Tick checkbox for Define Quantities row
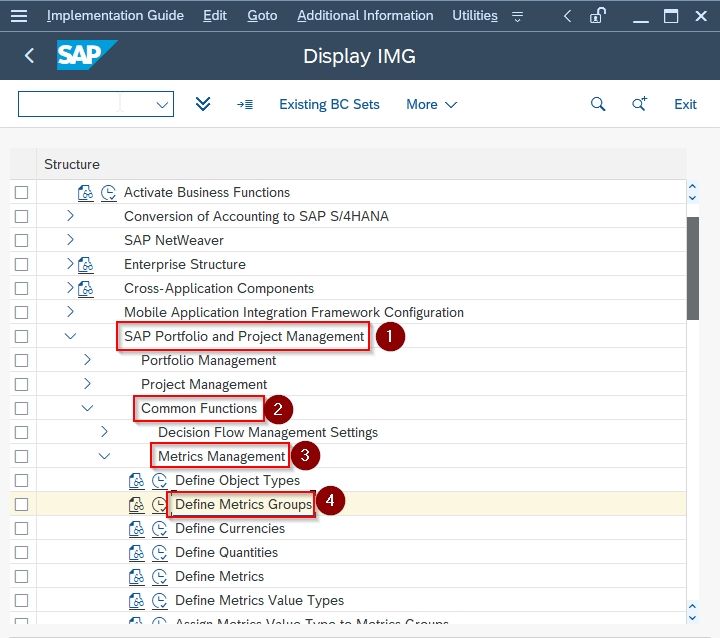This screenshot has height=638, width=720. [21, 553]
